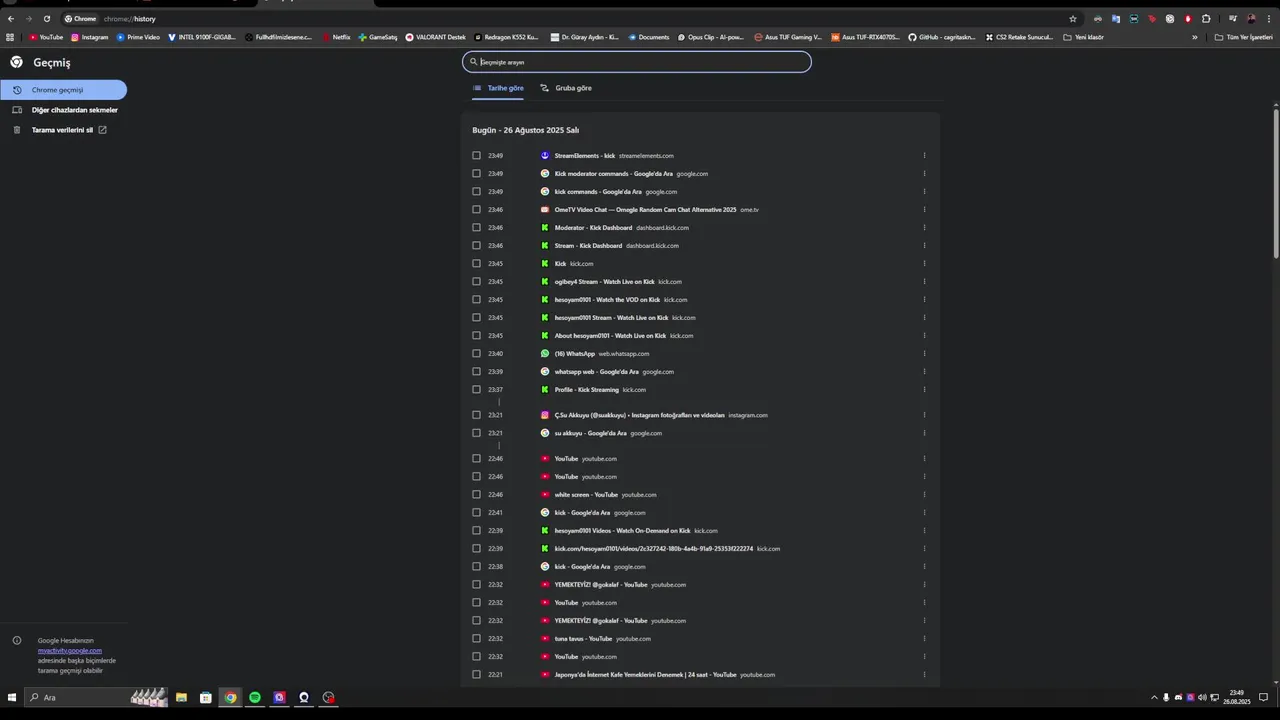Check the box for StreamElements - kick entry
This screenshot has width=1280, height=720.
click(476, 156)
